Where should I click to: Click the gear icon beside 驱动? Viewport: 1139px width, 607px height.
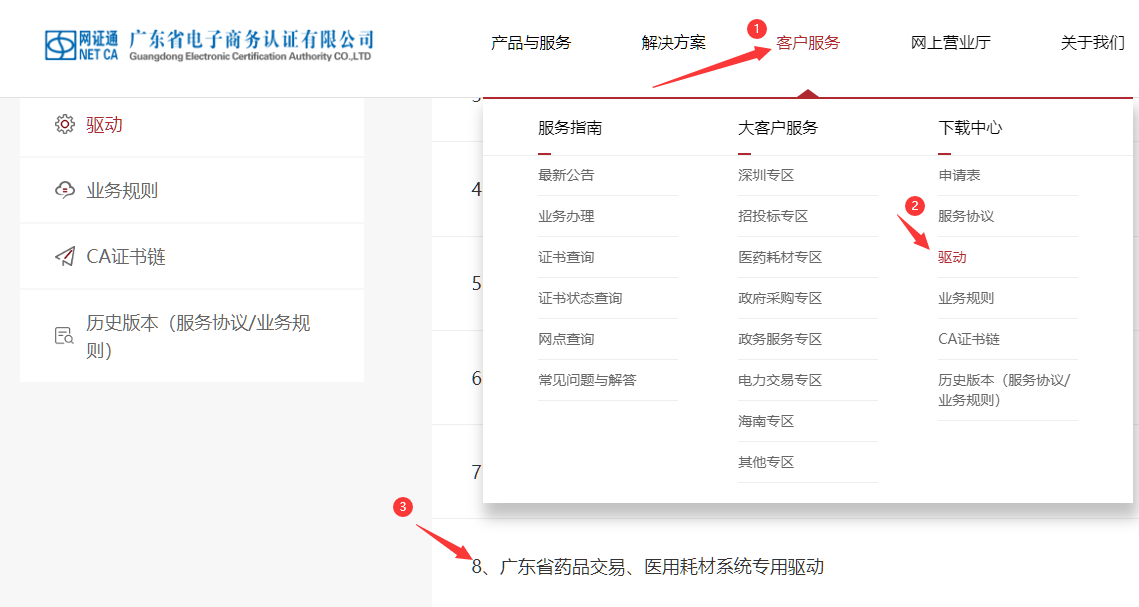[x=65, y=124]
